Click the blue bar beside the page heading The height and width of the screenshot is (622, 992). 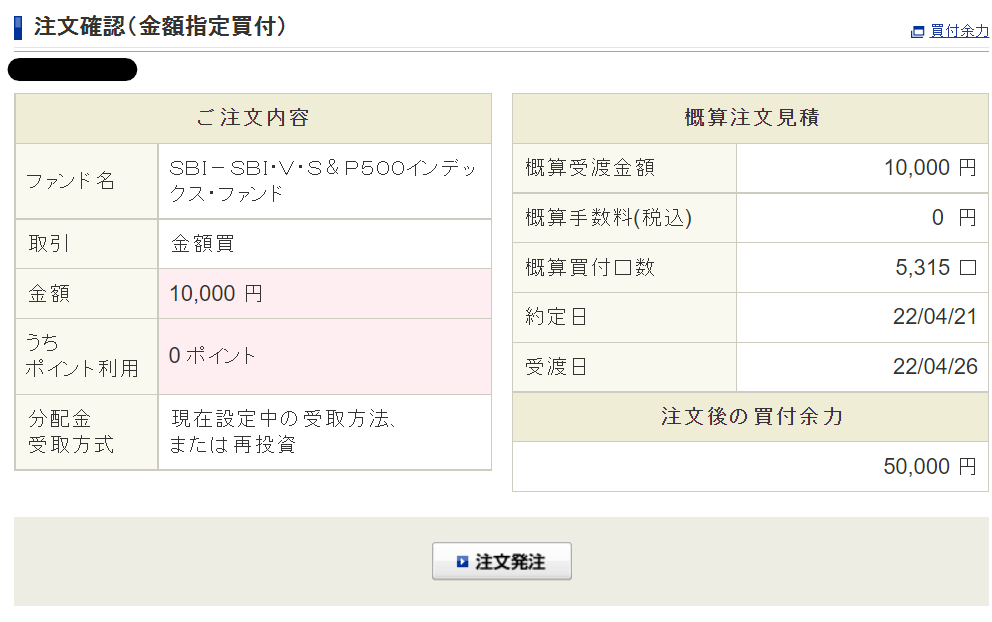(18, 28)
